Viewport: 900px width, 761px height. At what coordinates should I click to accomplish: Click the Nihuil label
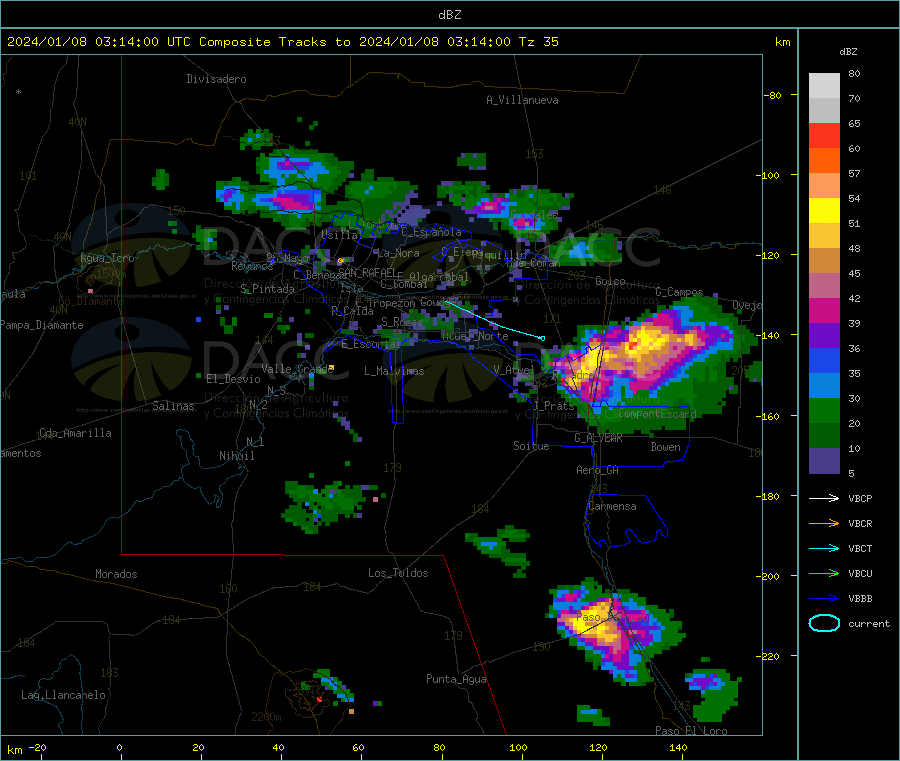coord(236,456)
